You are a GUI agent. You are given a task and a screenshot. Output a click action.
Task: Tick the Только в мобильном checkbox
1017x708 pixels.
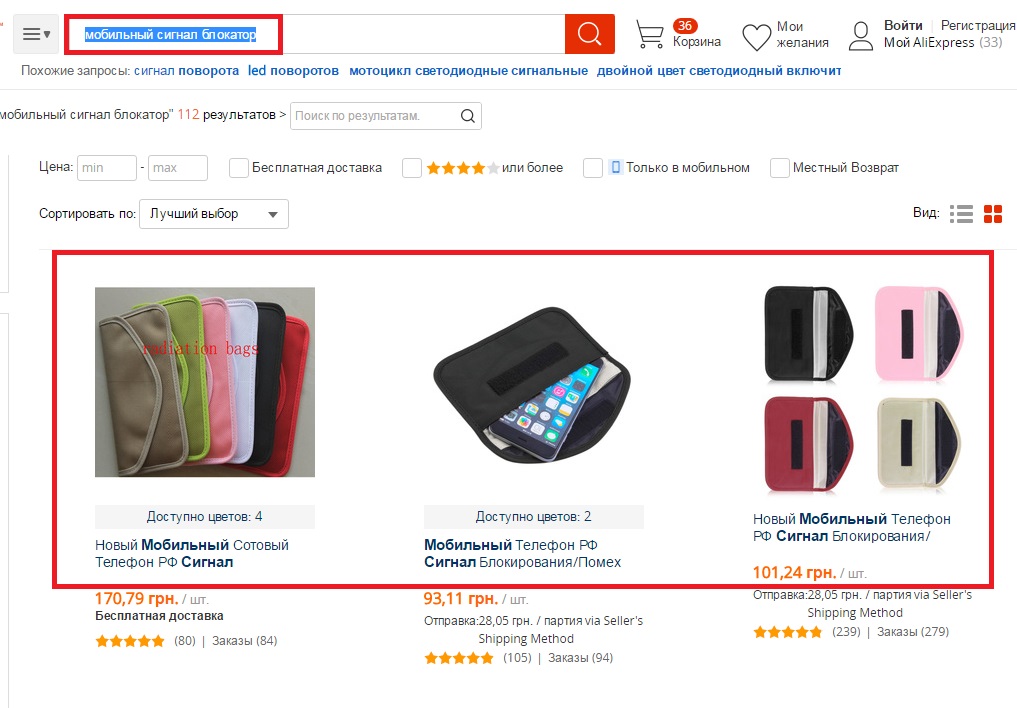pos(593,168)
